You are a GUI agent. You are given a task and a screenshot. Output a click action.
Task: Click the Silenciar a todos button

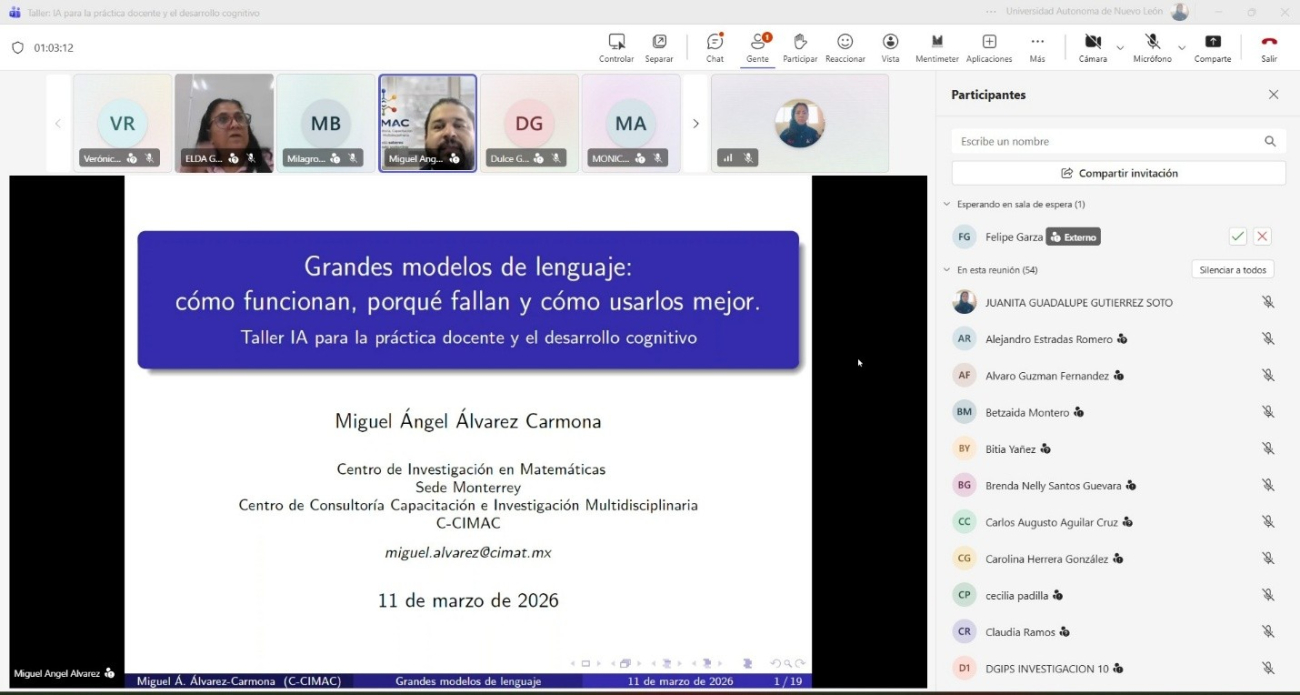click(1233, 270)
